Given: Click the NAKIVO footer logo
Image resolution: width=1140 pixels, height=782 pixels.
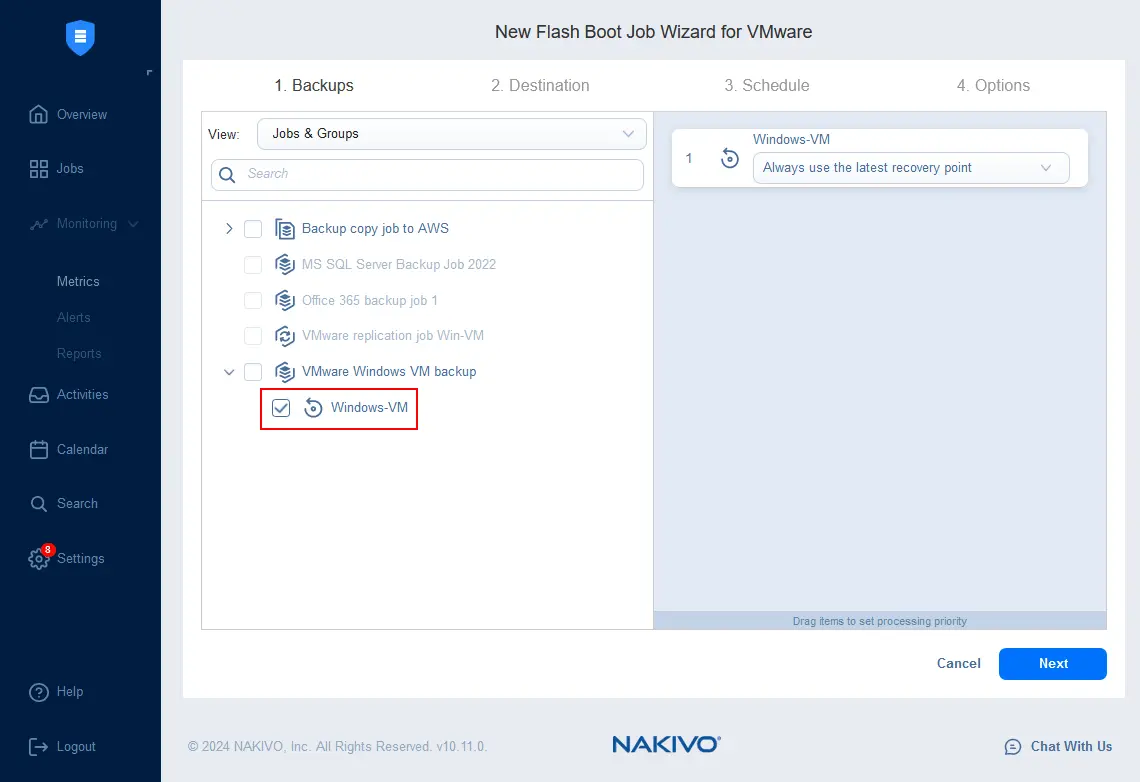Looking at the screenshot, I should point(666,744).
